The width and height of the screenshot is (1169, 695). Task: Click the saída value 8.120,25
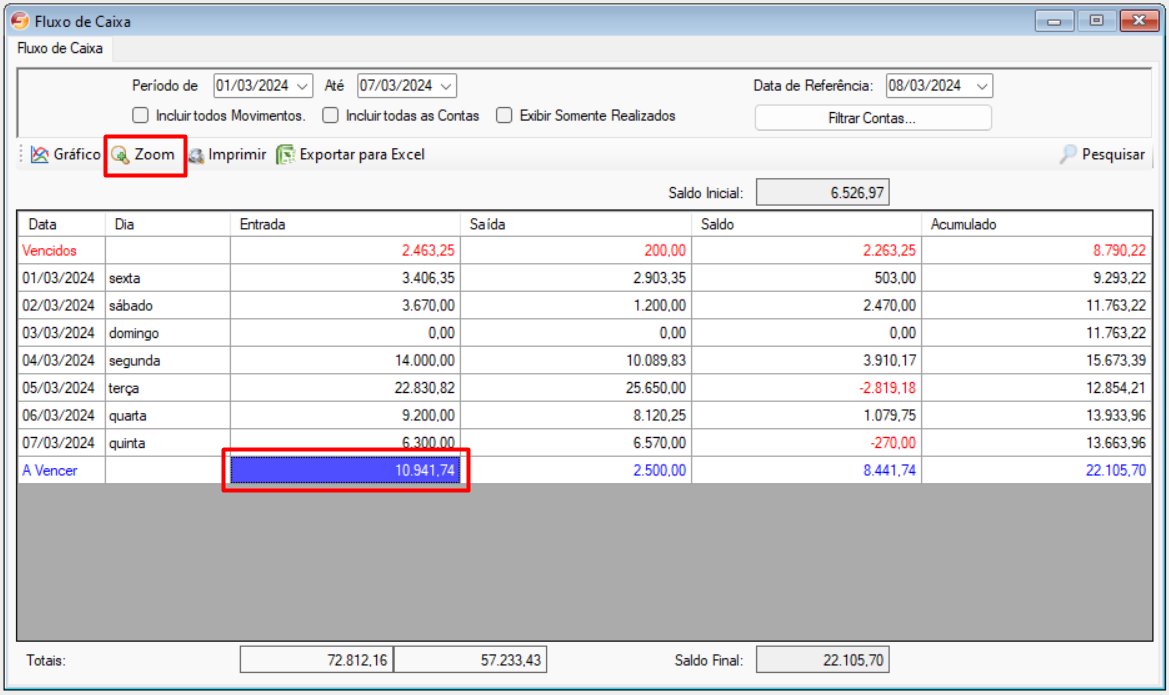pyautogui.click(x=576, y=416)
